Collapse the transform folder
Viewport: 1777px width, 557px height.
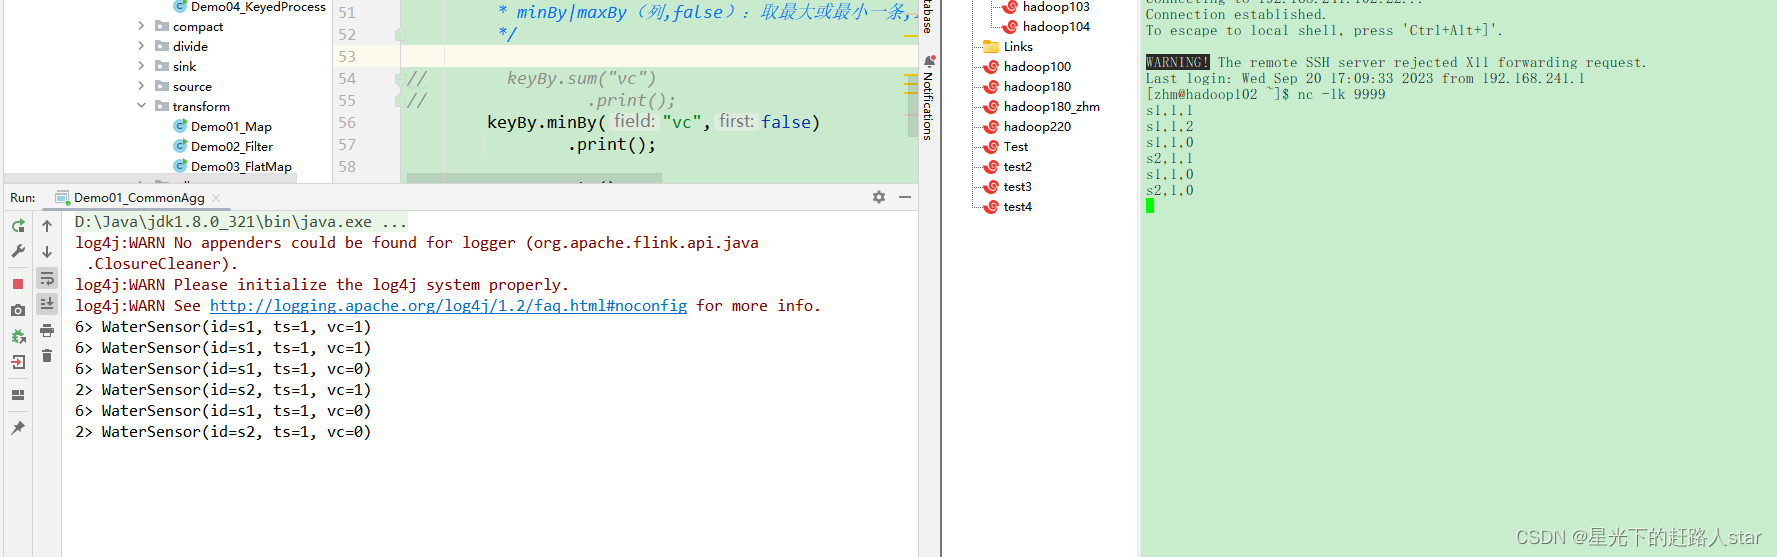pyautogui.click(x=141, y=106)
